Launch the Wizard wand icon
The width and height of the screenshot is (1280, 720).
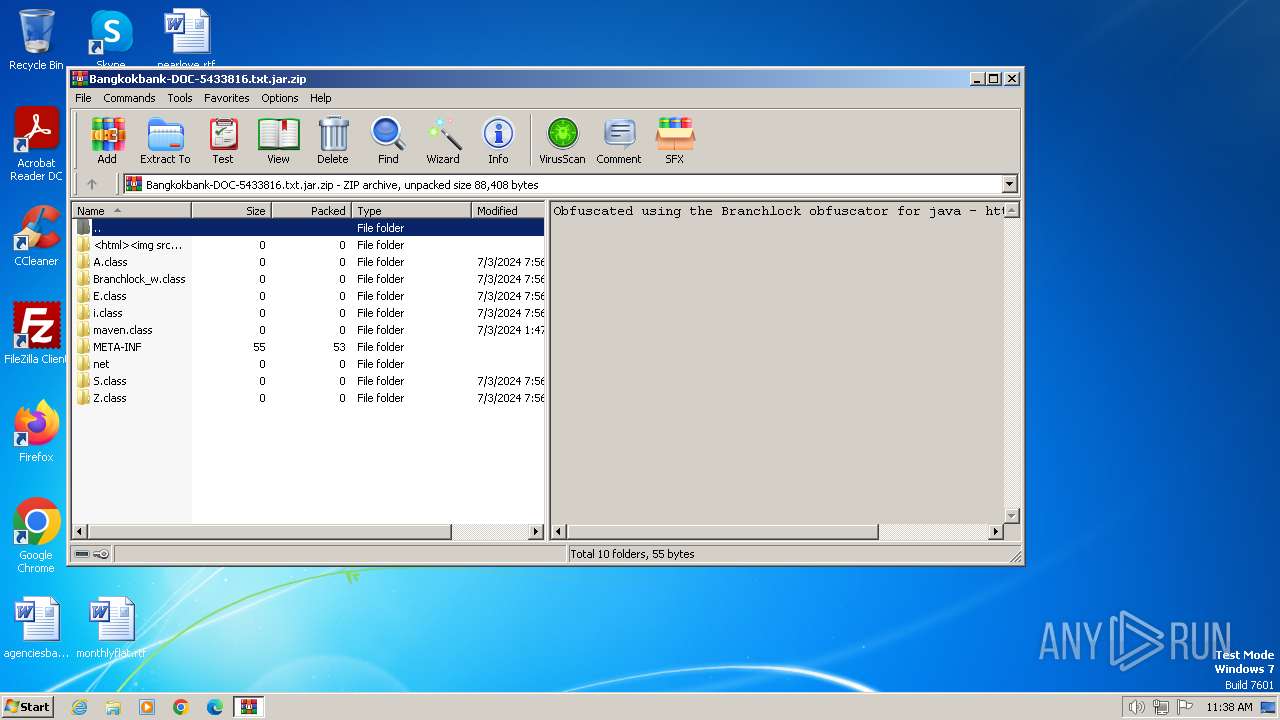(x=443, y=141)
